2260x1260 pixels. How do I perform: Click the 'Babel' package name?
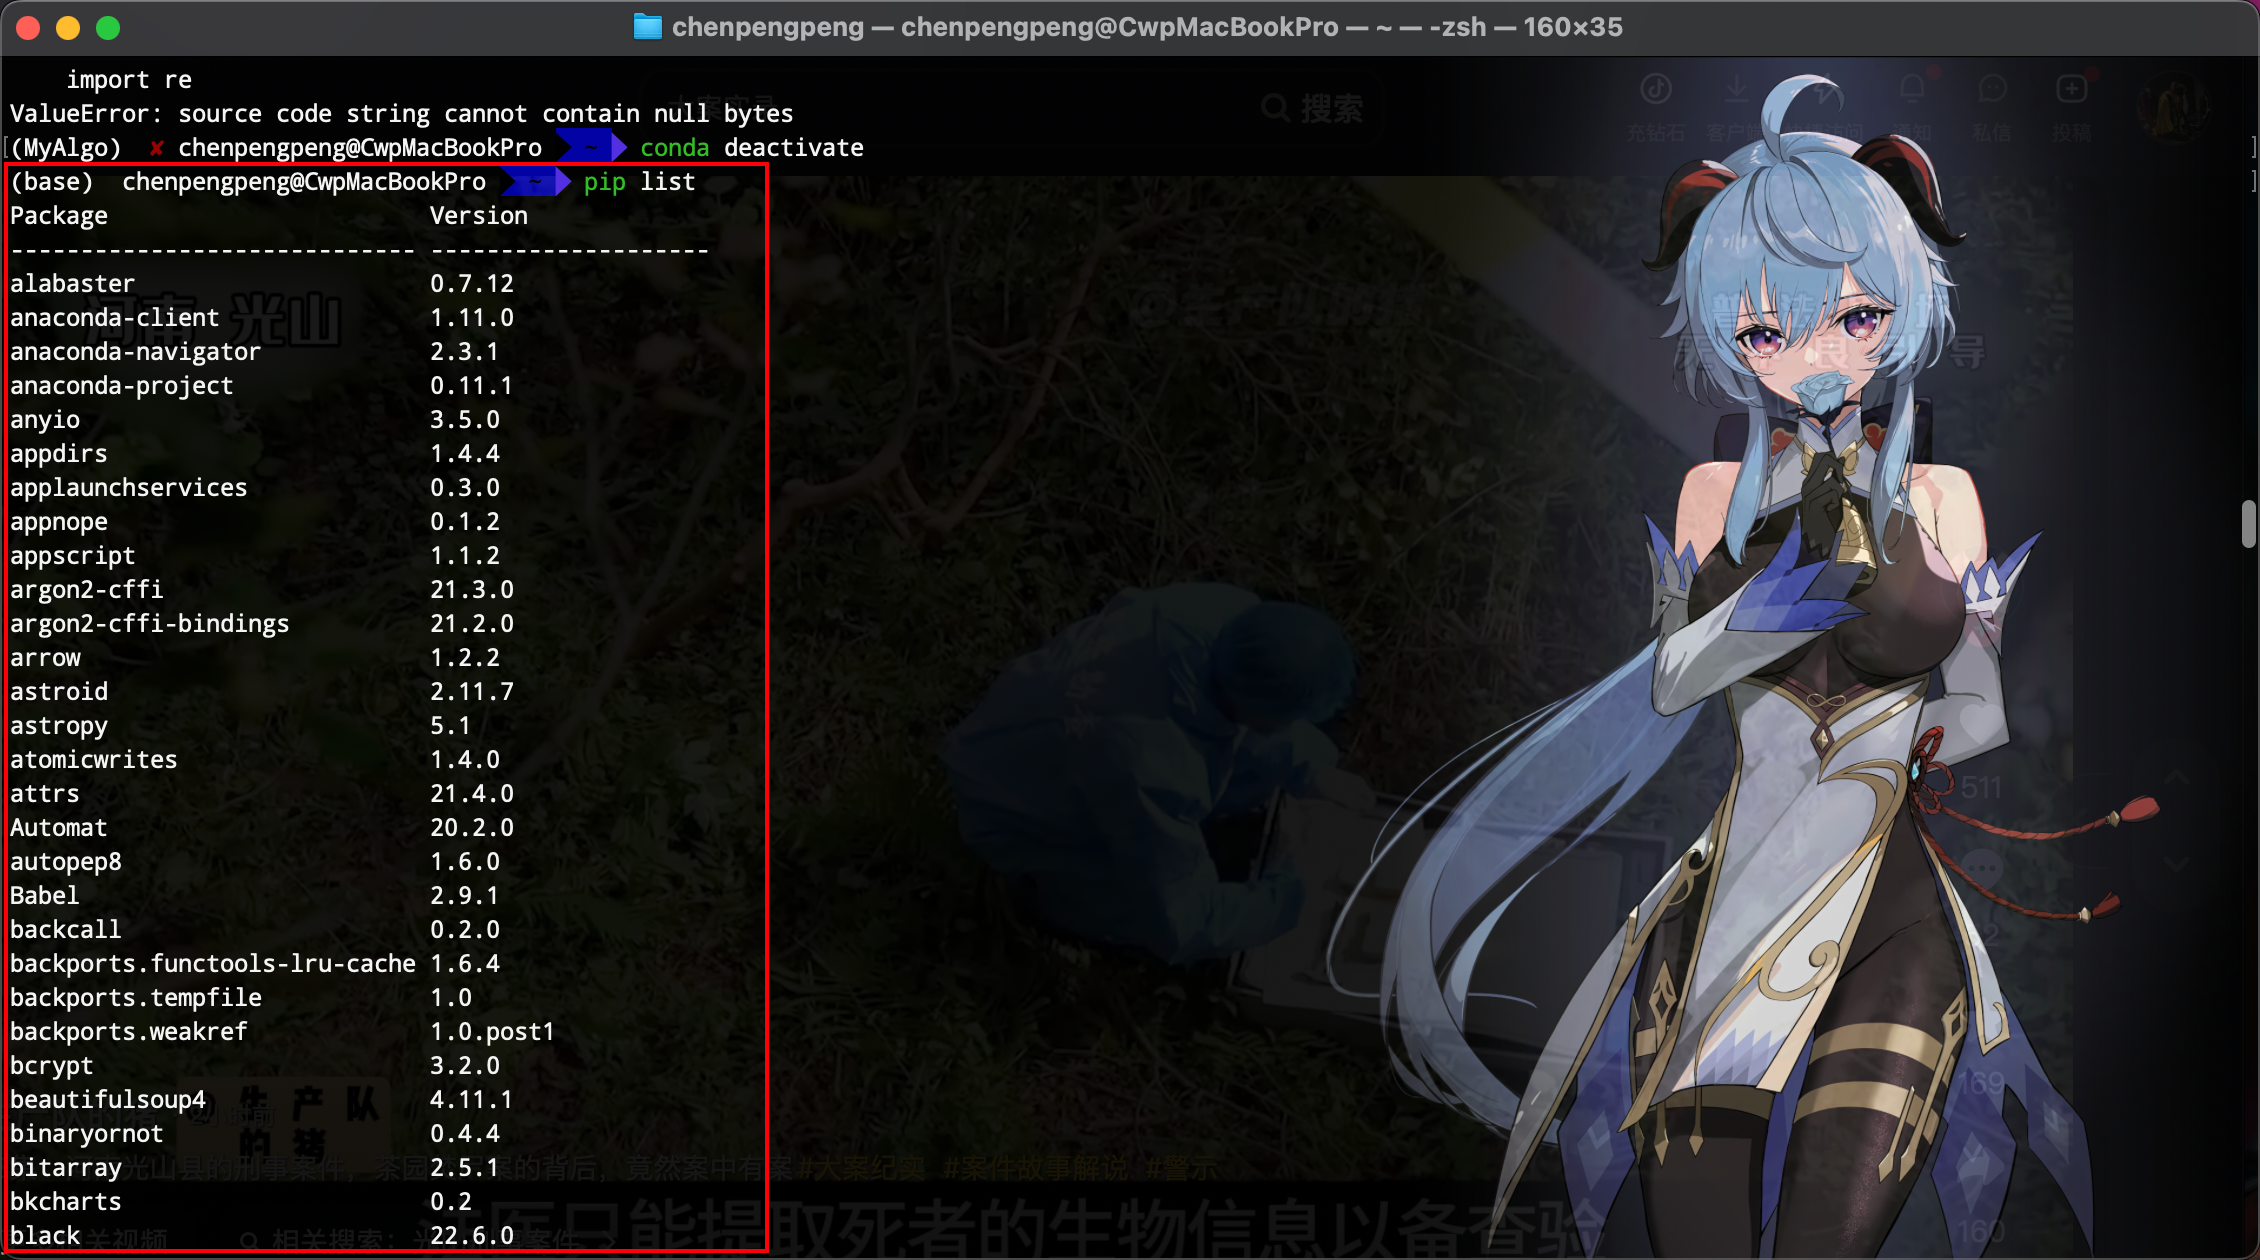pyautogui.click(x=45, y=896)
